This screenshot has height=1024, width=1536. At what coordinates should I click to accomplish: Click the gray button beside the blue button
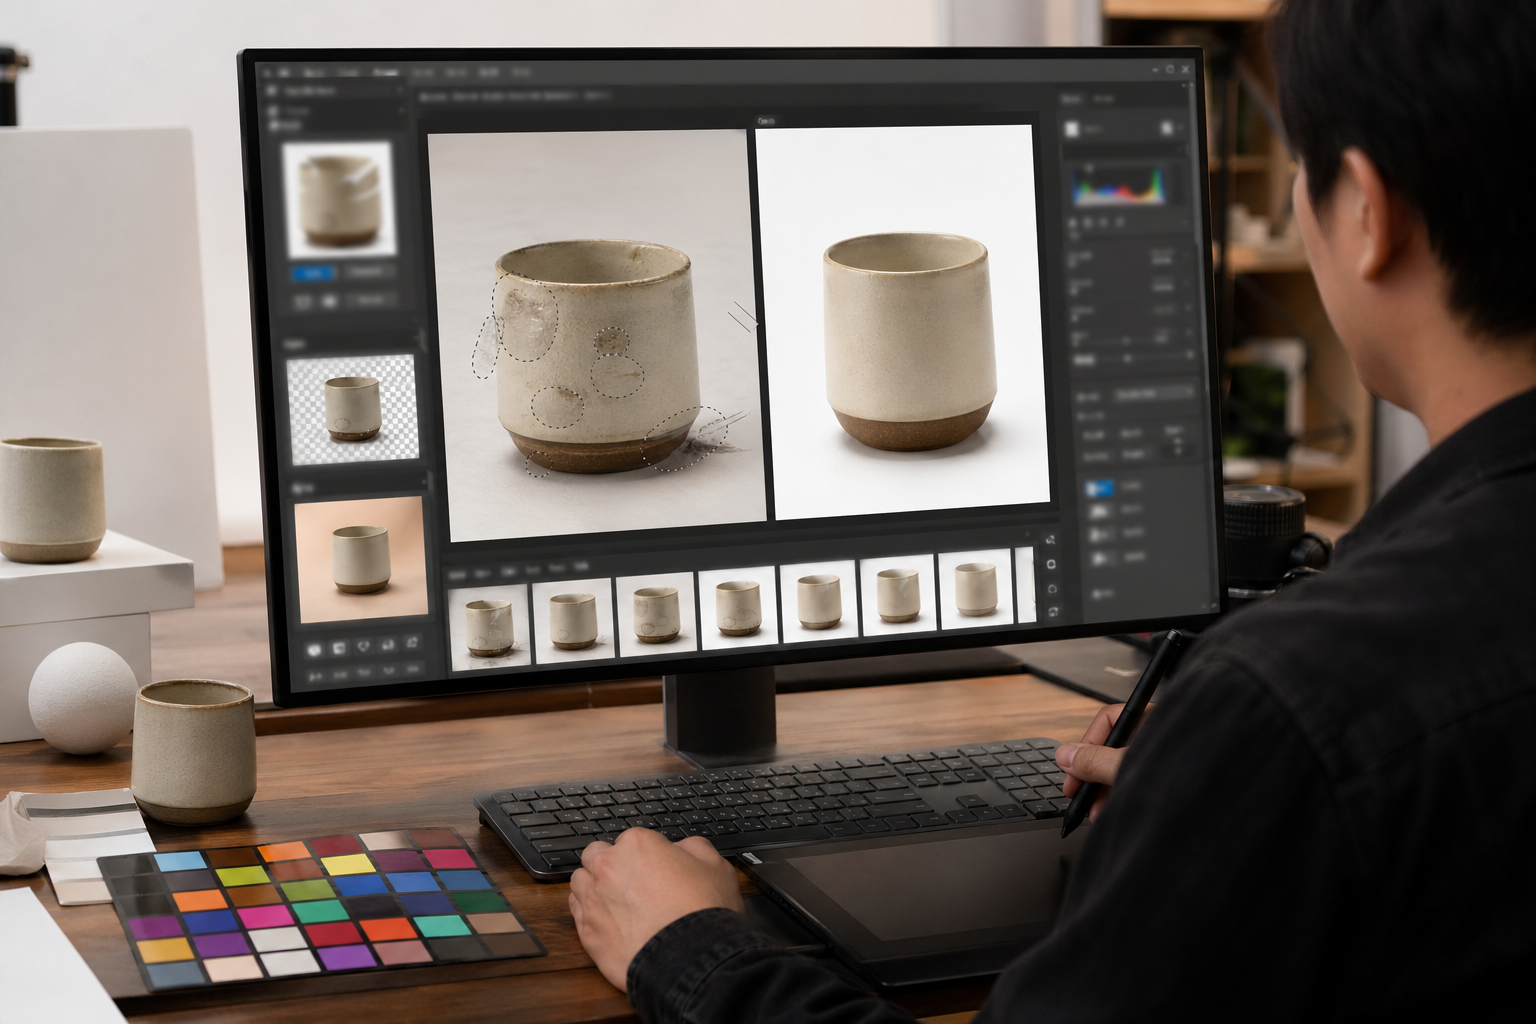pyautogui.click(x=368, y=271)
